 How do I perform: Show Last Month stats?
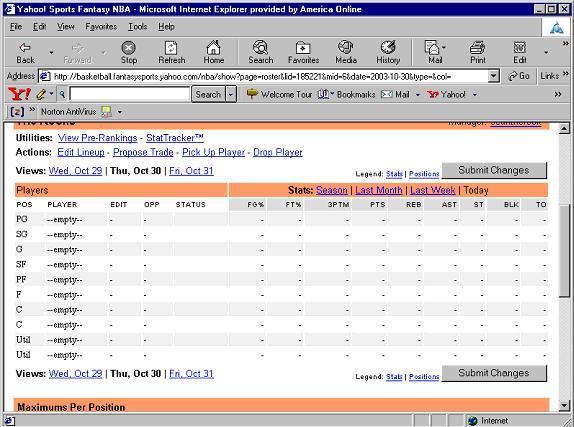pyautogui.click(x=379, y=190)
